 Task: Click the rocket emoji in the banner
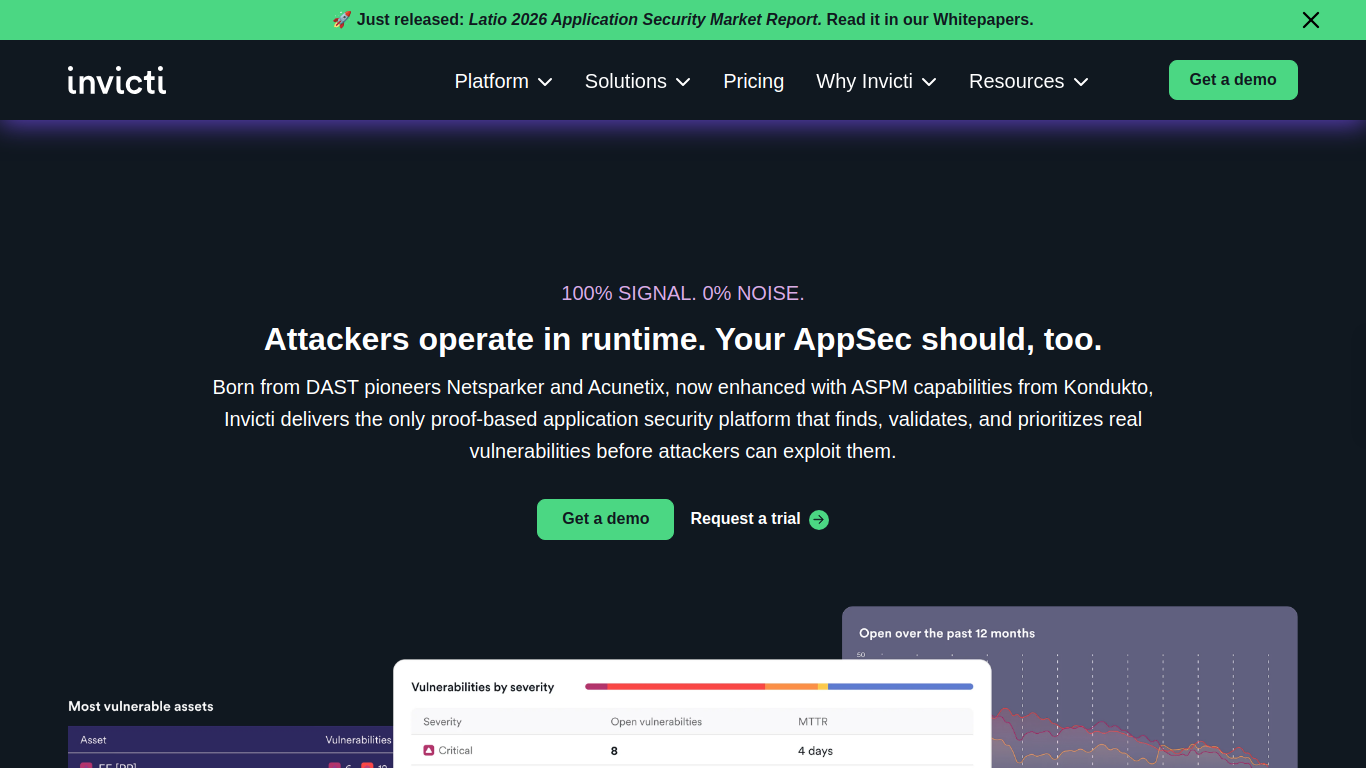pyautogui.click(x=342, y=20)
